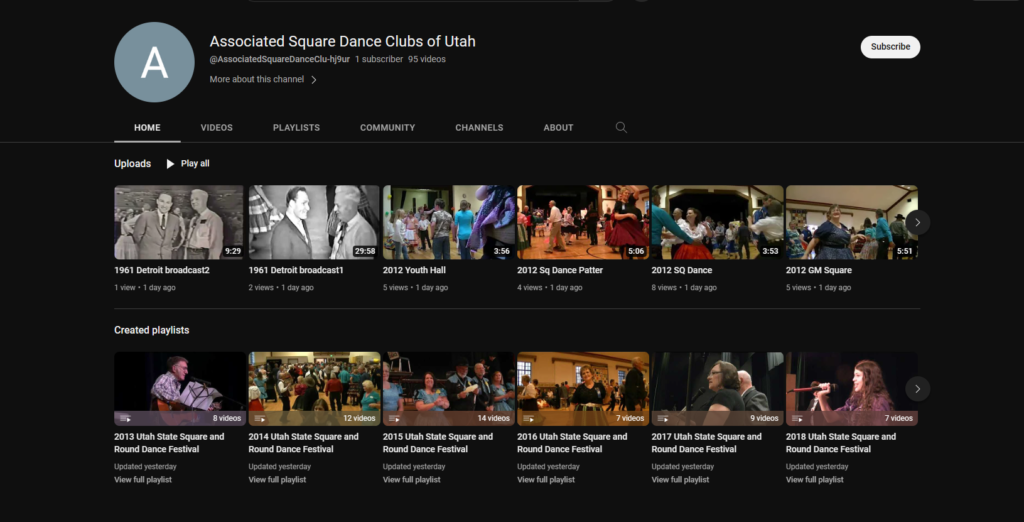The image size is (1024, 522).
Task: View full playlist for 2013 festival
Action: point(143,480)
